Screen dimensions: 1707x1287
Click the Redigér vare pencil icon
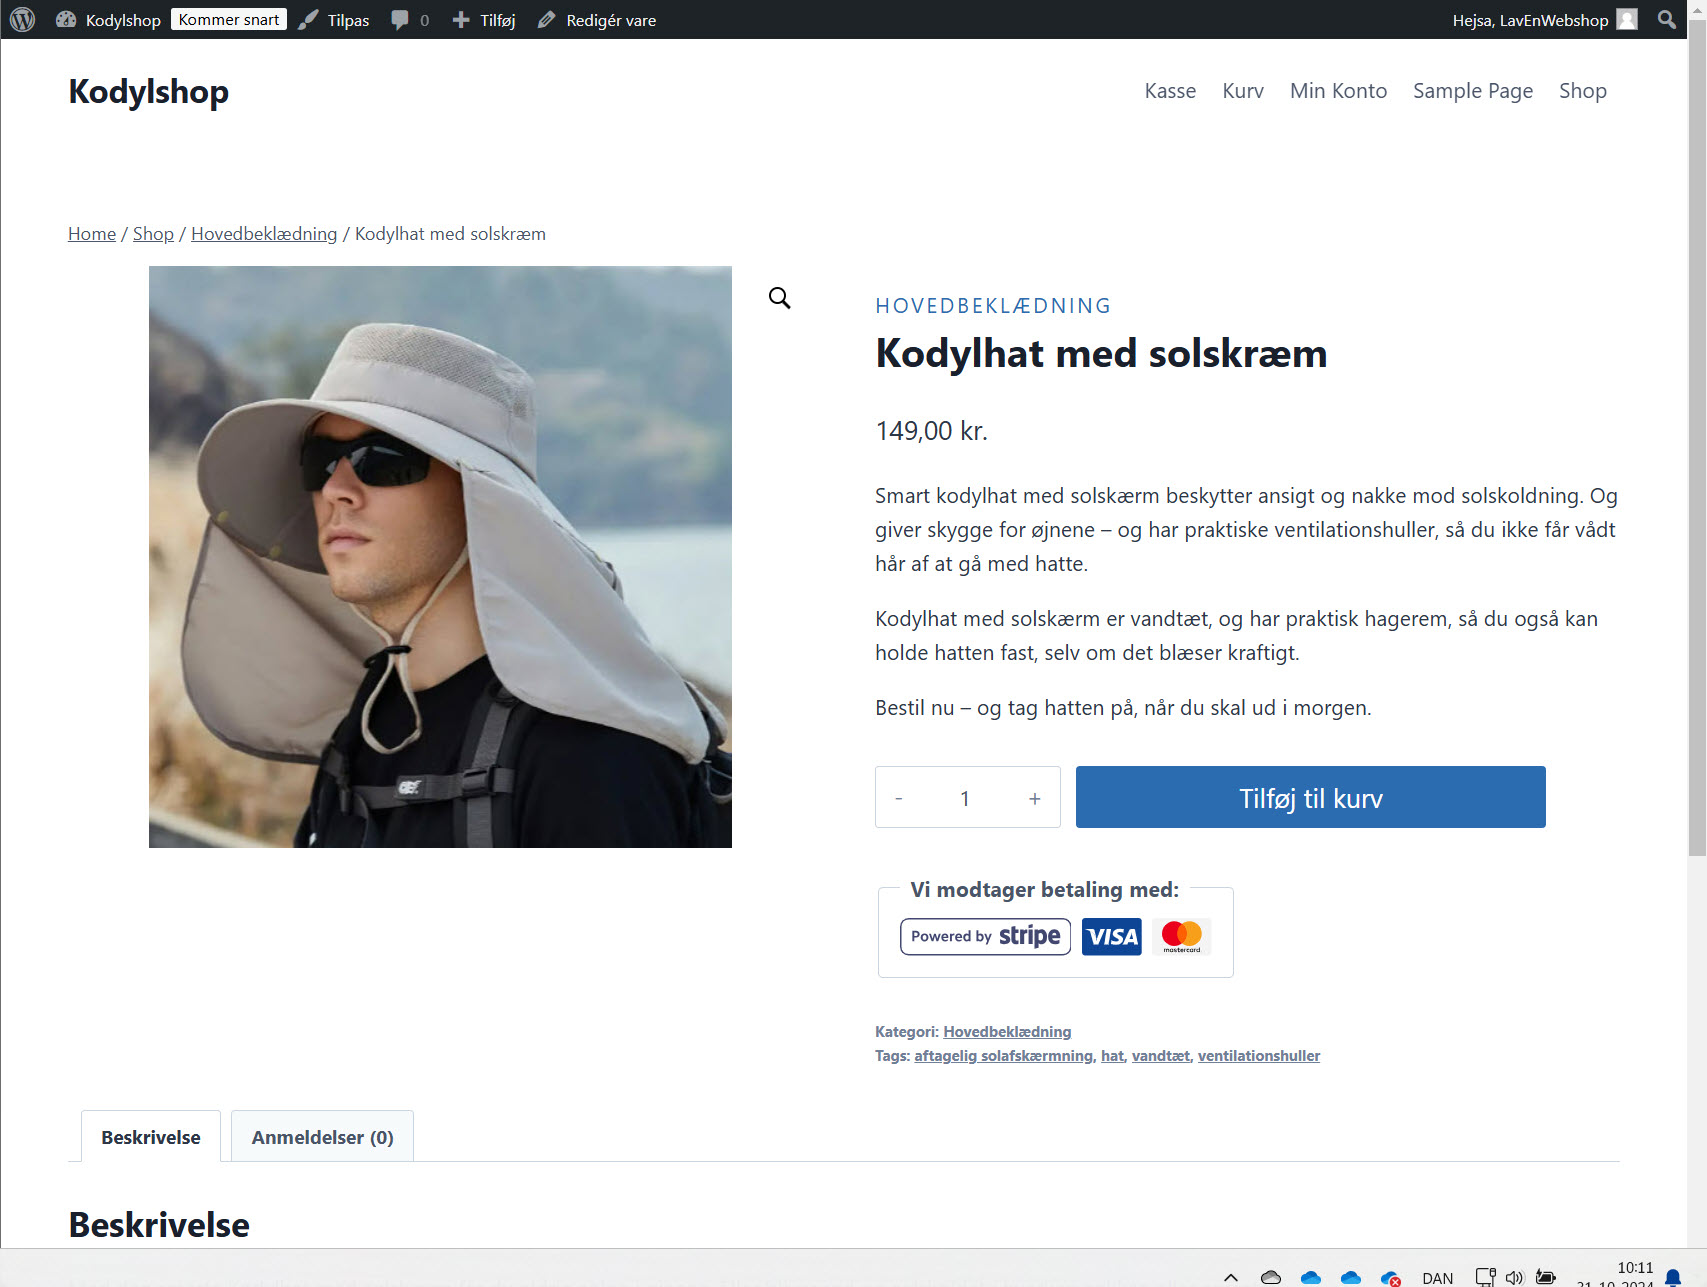coord(547,19)
